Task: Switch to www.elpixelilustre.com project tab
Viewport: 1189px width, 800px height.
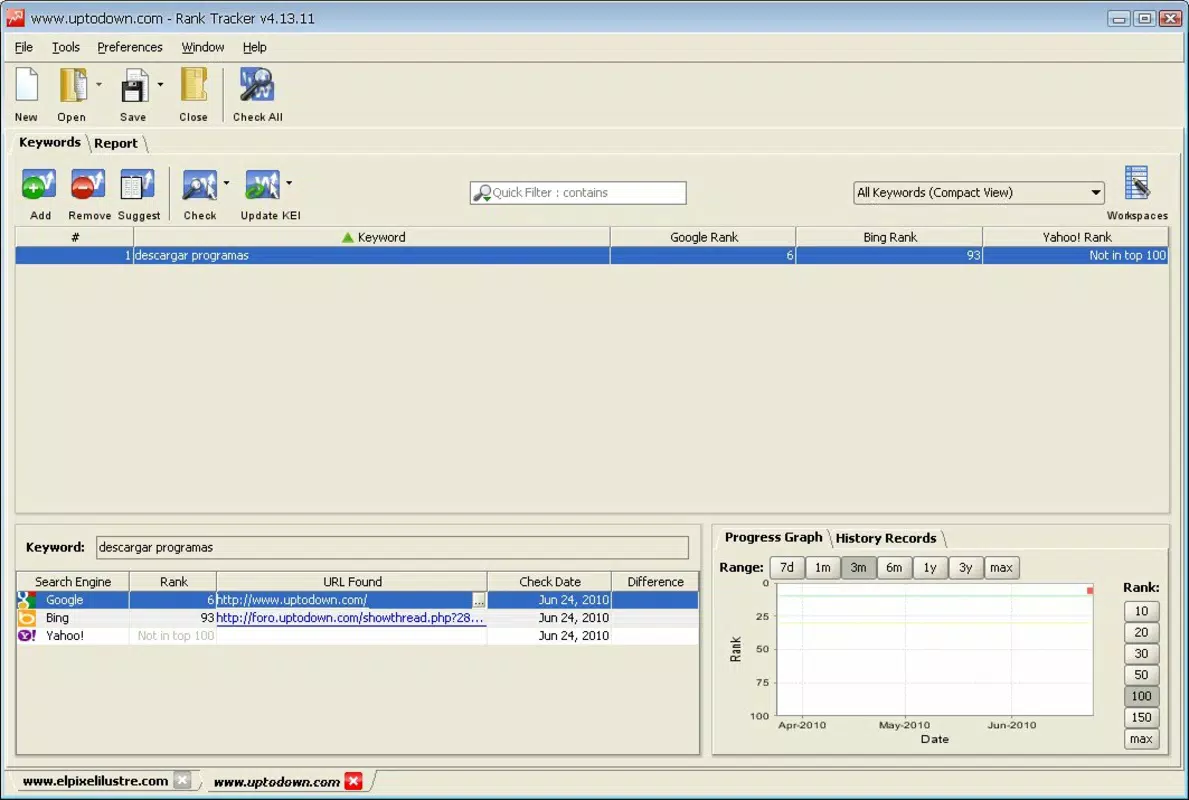Action: point(96,780)
